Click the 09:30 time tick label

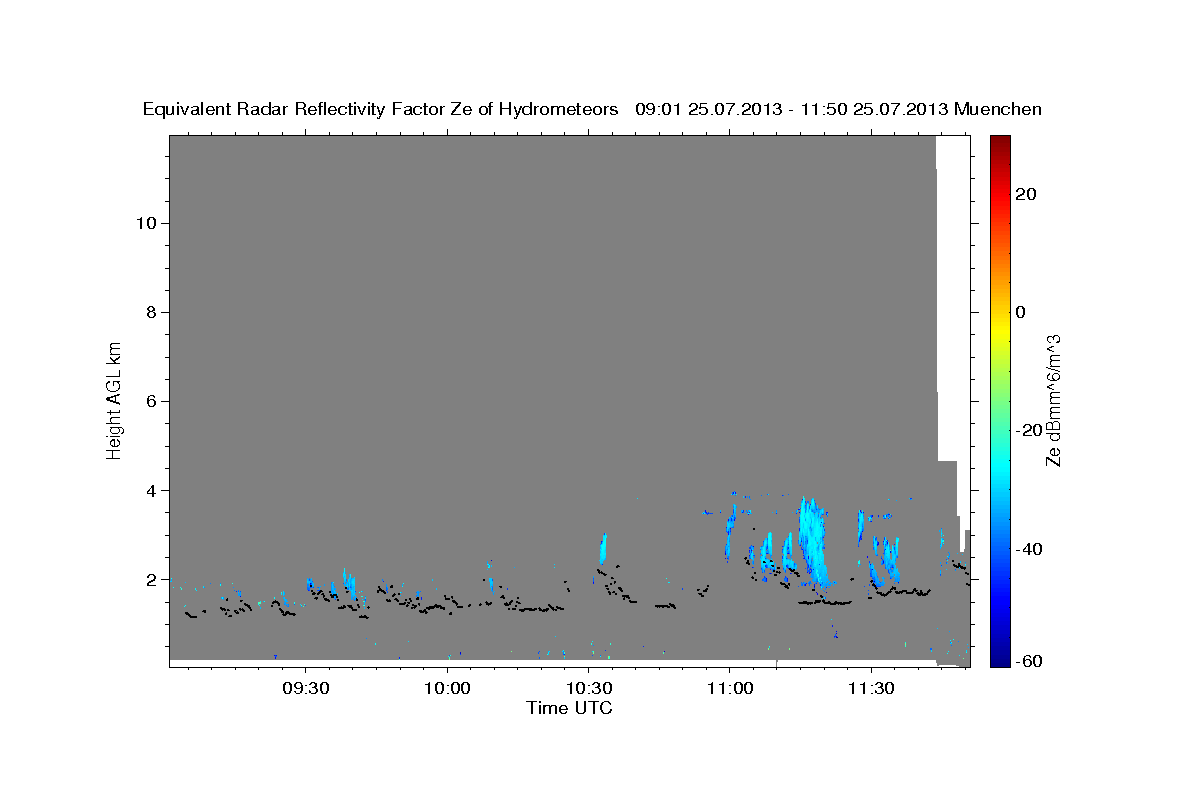click(305, 688)
